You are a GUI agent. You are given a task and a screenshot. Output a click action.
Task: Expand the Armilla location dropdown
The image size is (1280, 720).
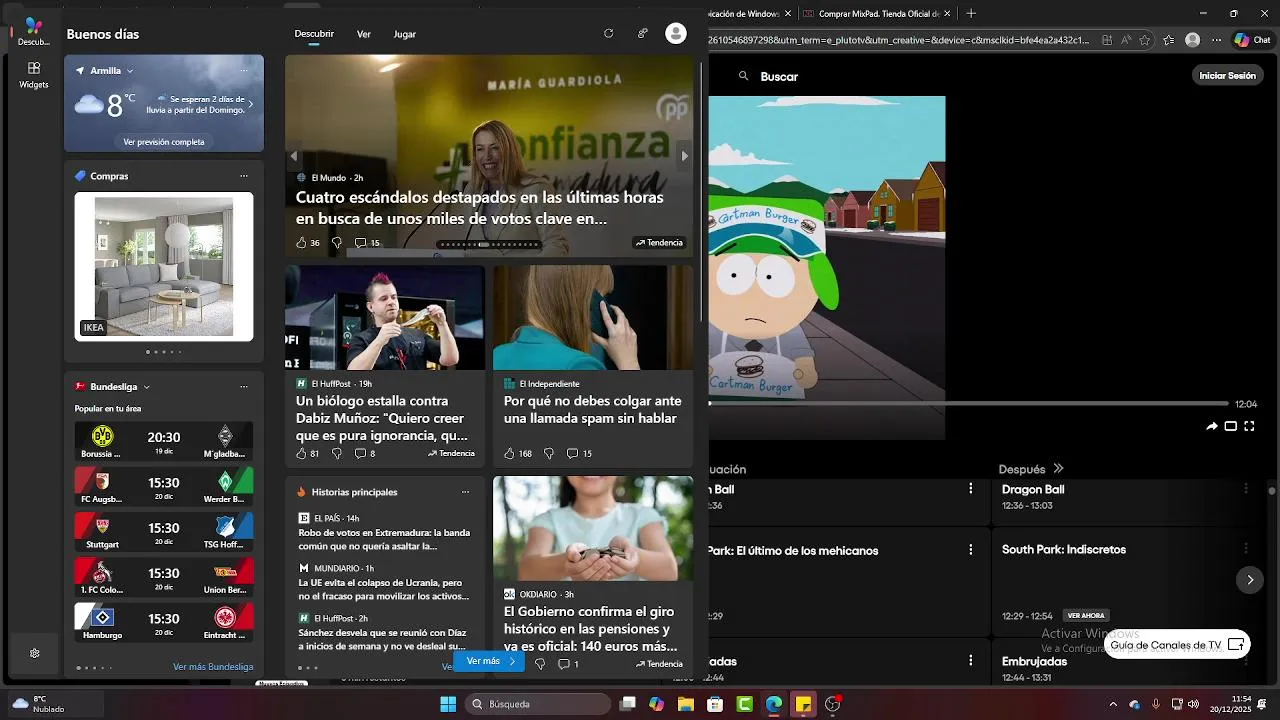[130, 71]
